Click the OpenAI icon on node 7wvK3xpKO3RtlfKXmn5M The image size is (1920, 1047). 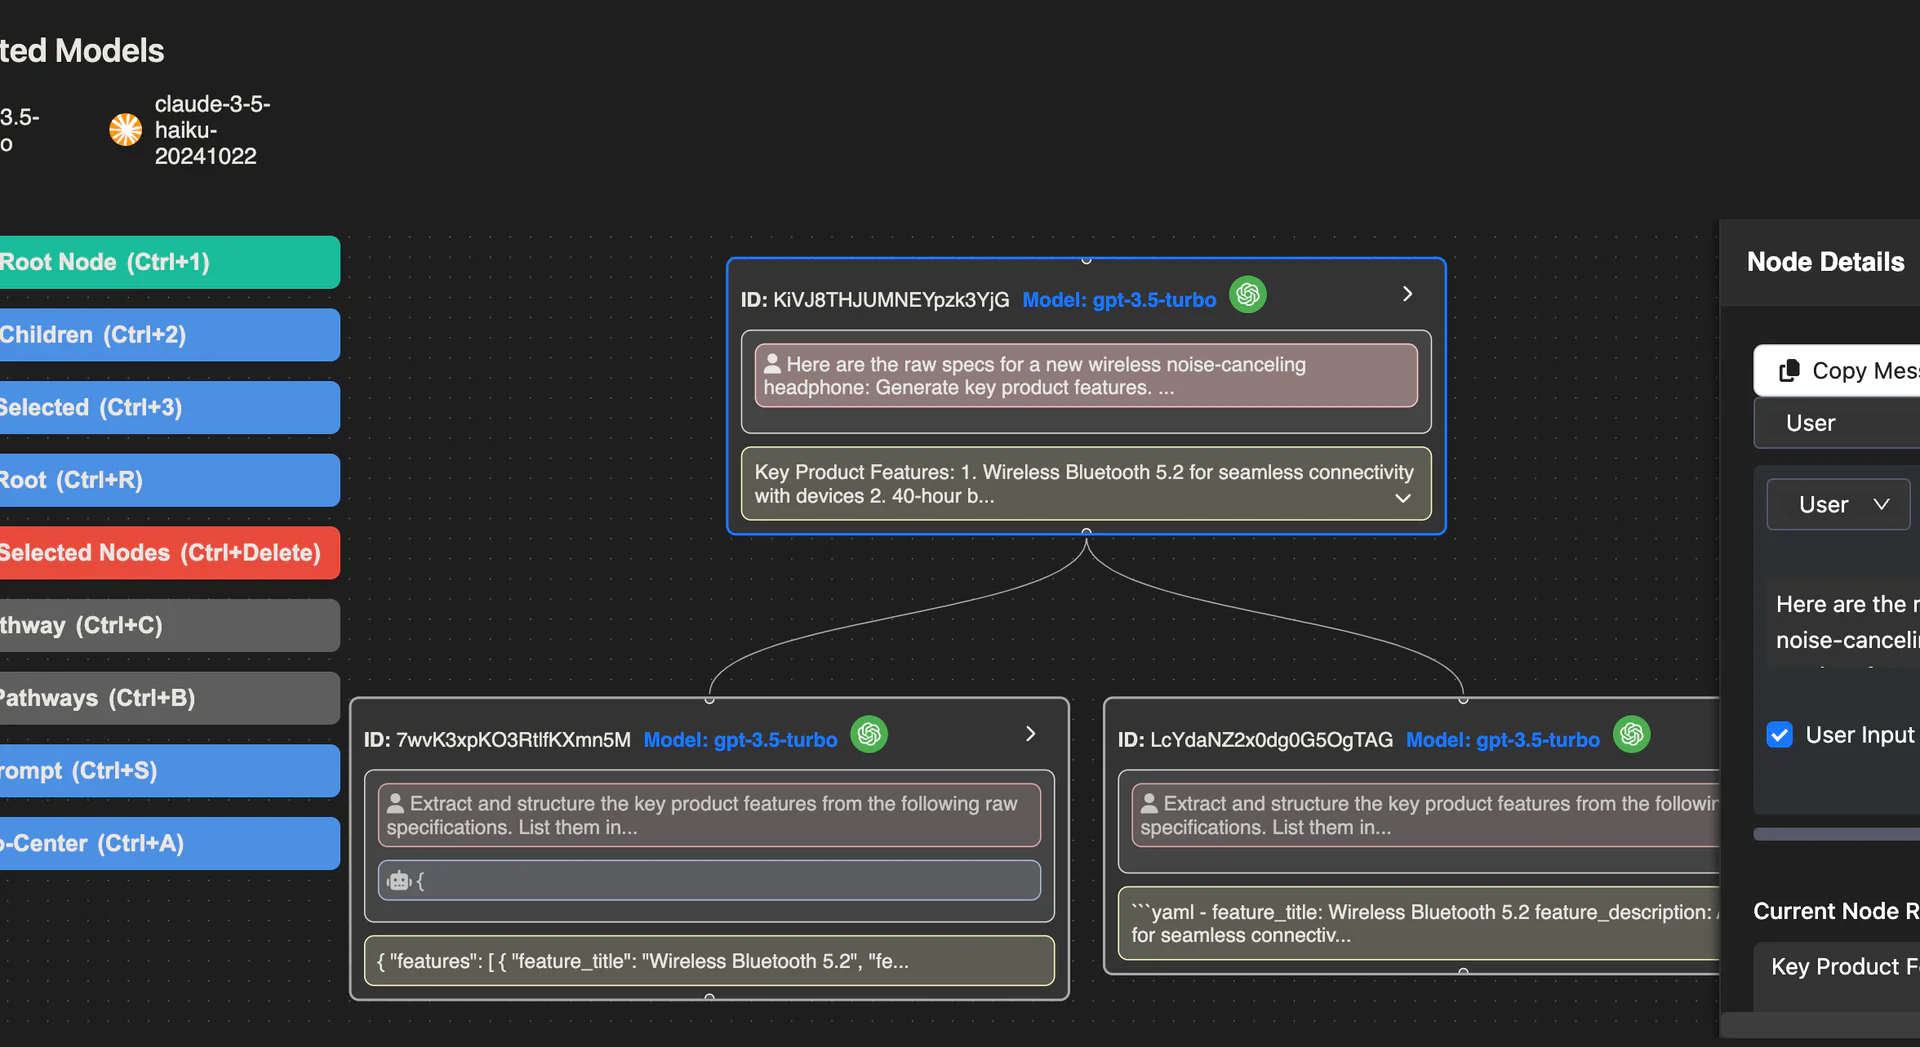click(x=869, y=734)
